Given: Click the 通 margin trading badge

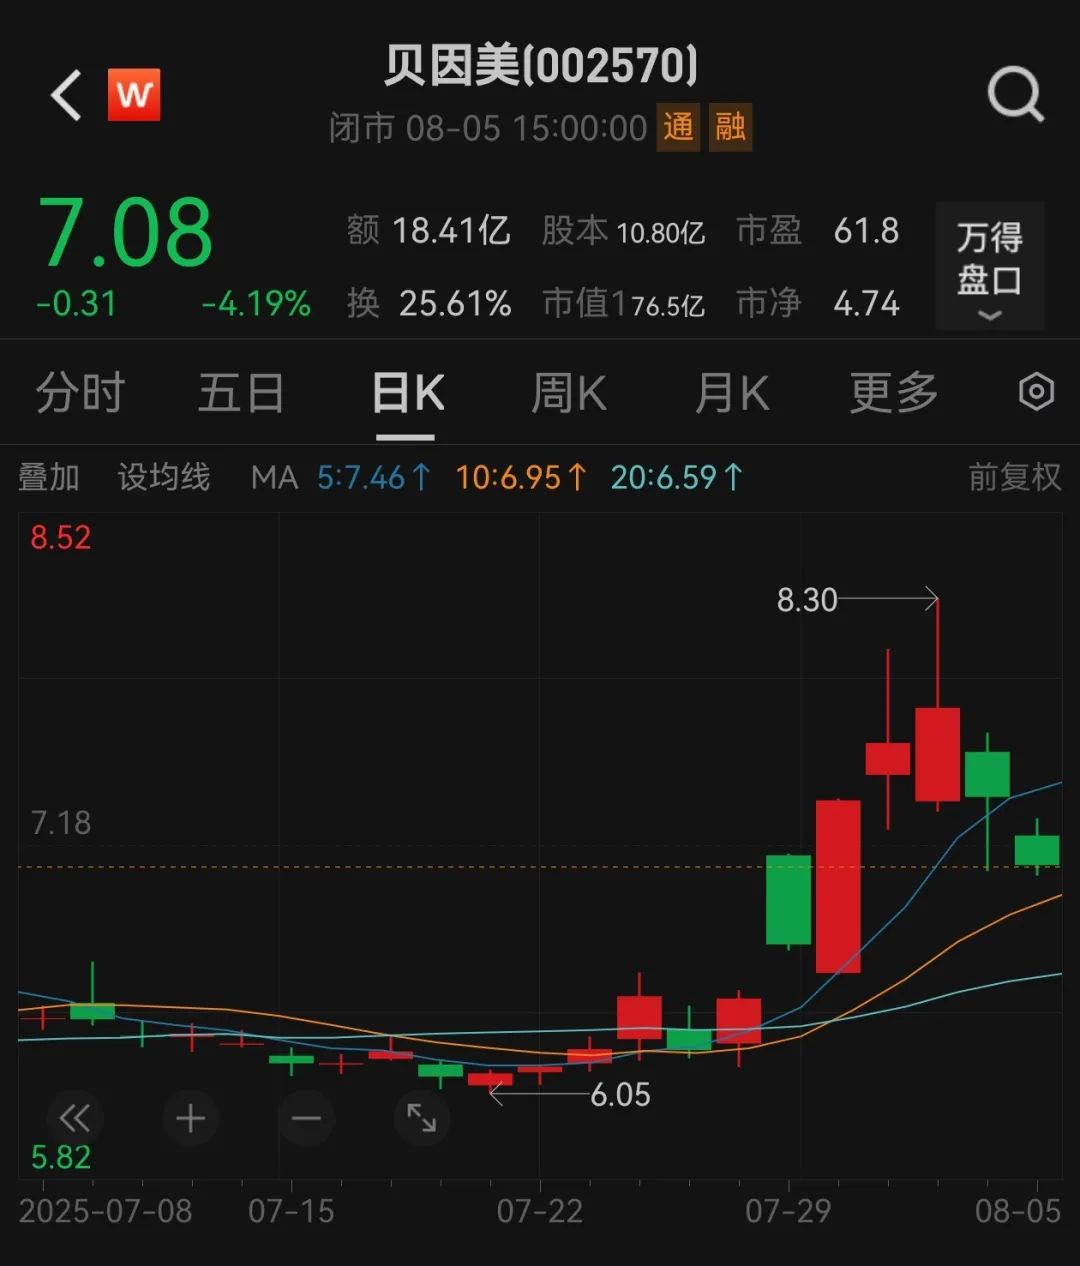Looking at the screenshot, I should pyautogui.click(x=678, y=128).
